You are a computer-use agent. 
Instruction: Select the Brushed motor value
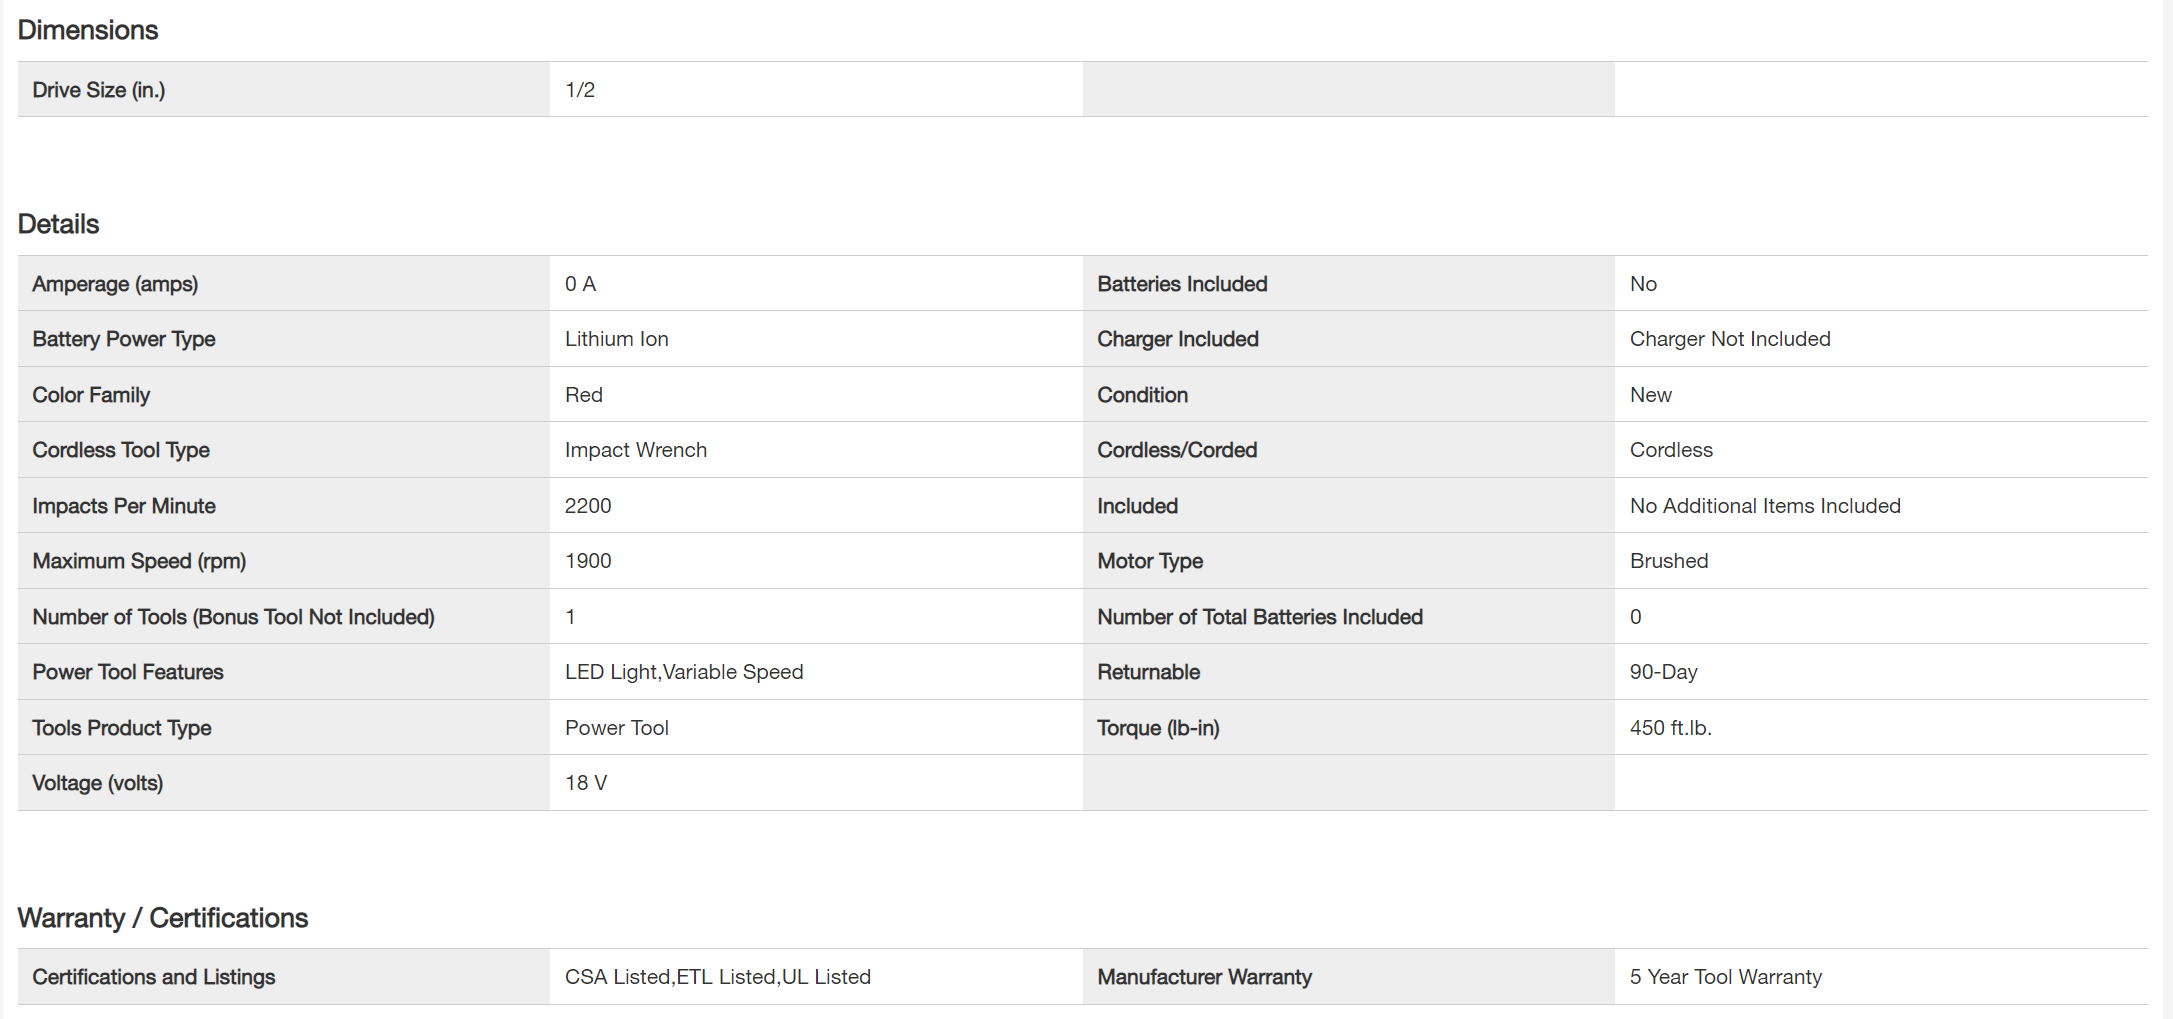point(1669,561)
